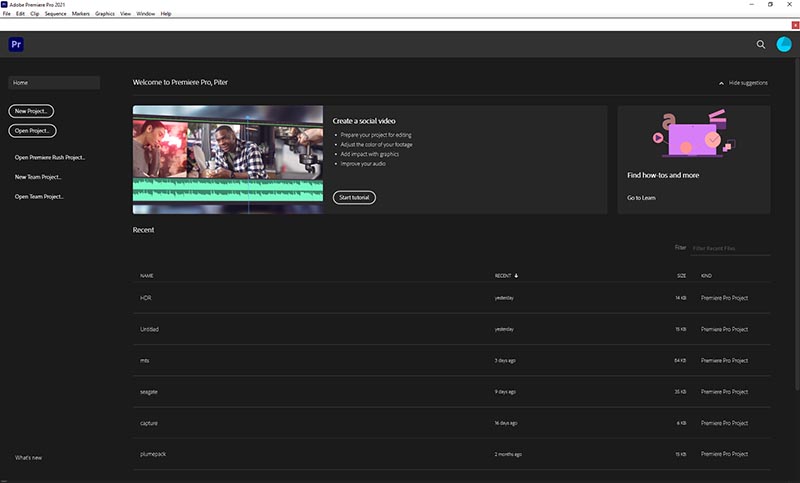Open the seagate recent project

[452, 392]
